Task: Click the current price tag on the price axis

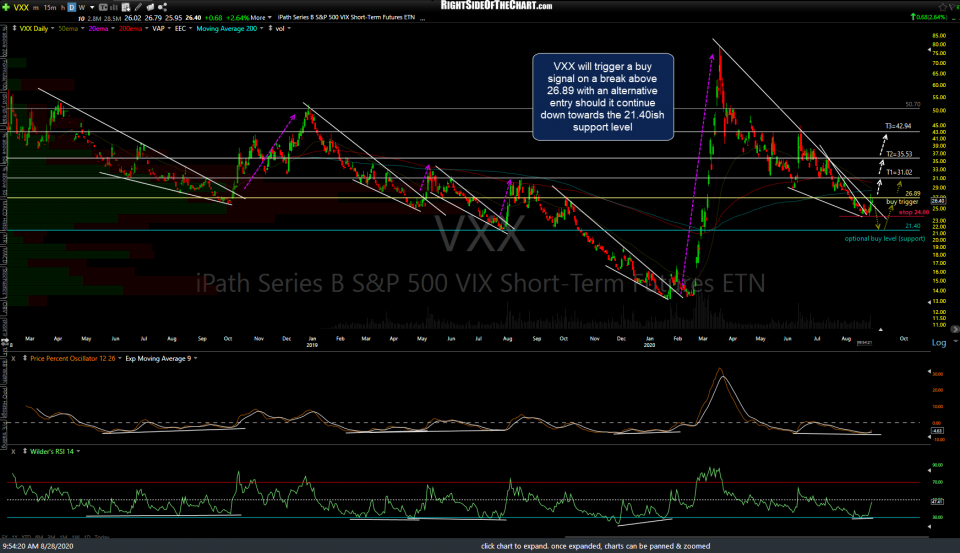Action: (938, 201)
